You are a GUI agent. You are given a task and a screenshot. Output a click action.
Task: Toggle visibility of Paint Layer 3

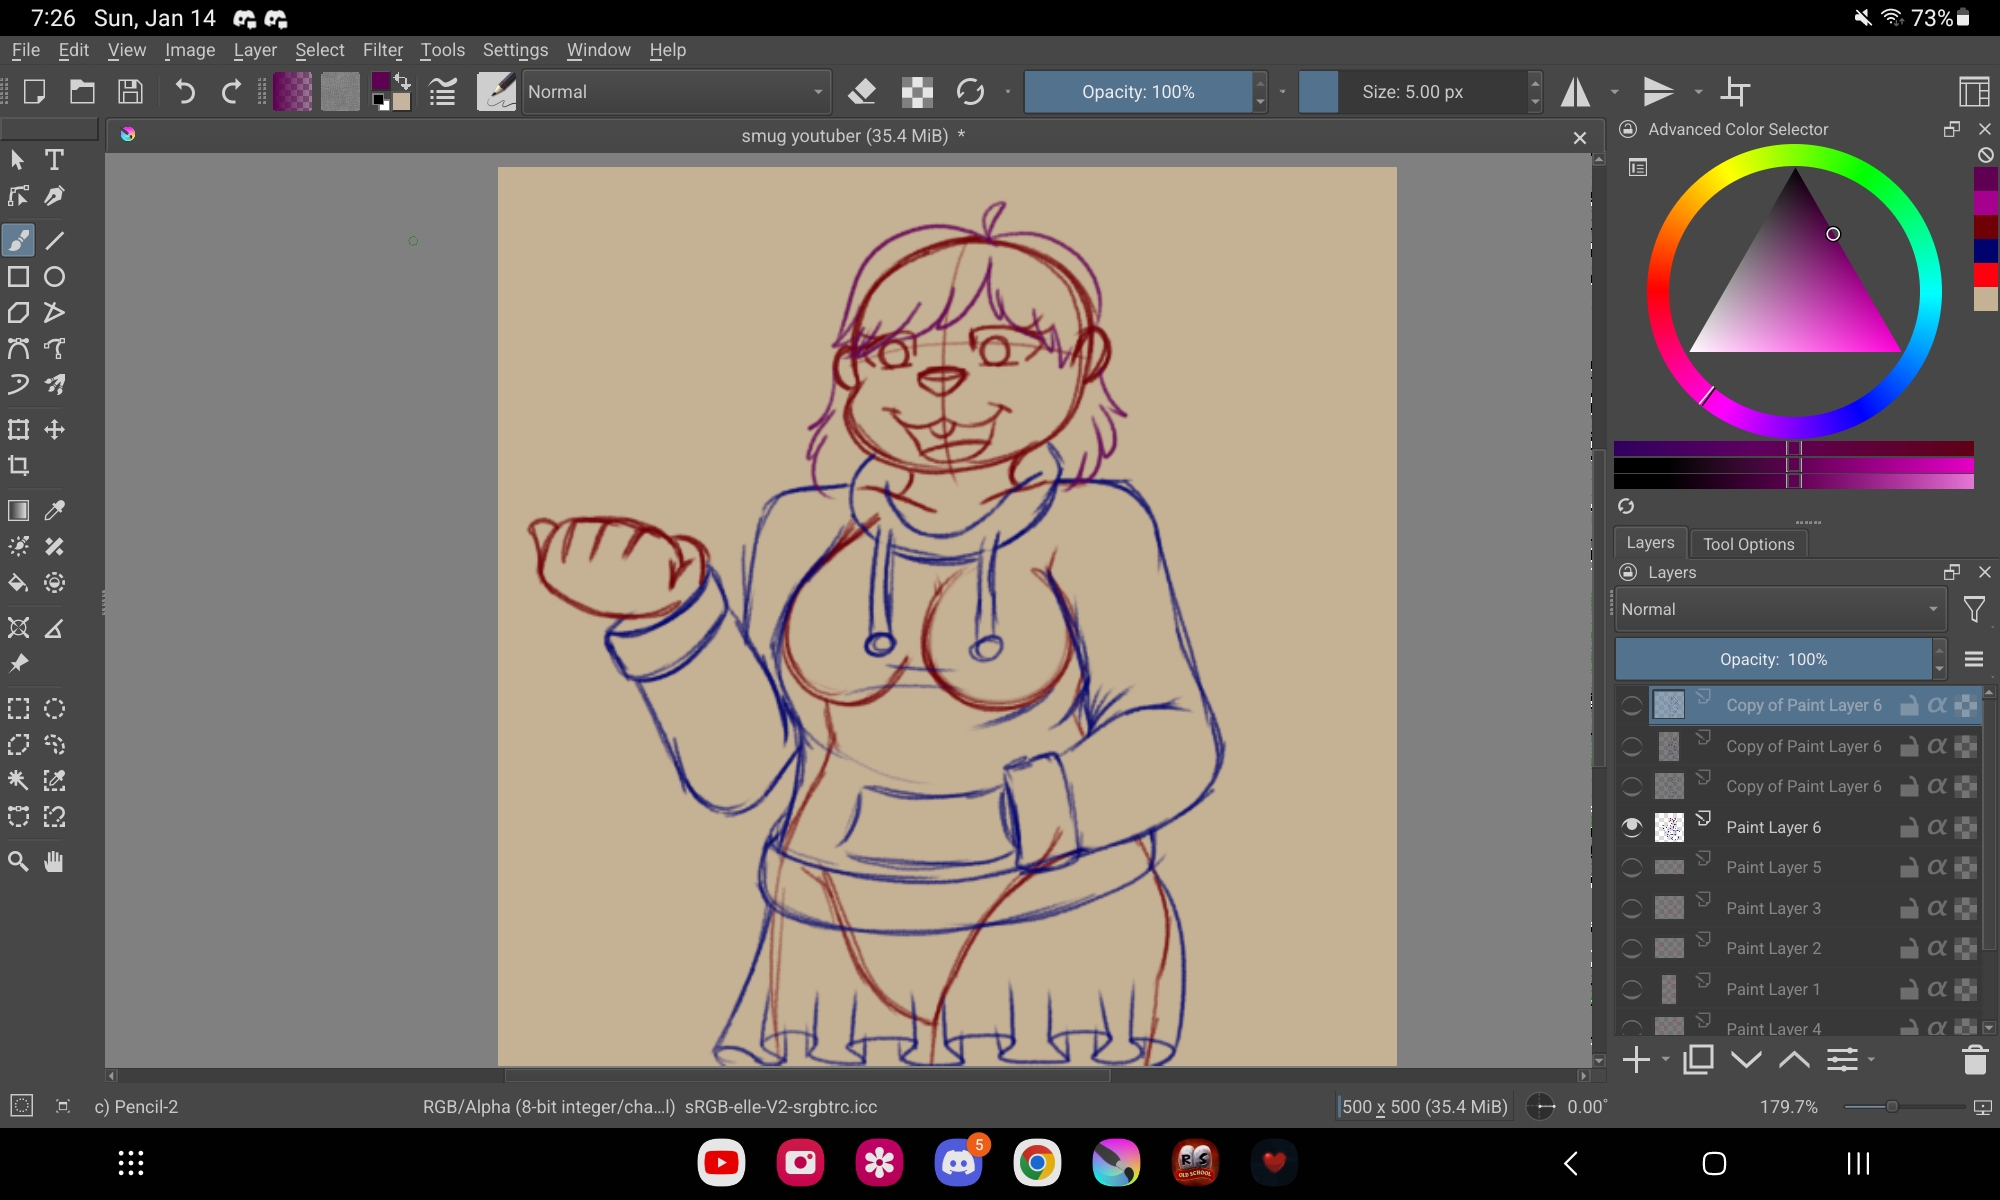click(1632, 908)
